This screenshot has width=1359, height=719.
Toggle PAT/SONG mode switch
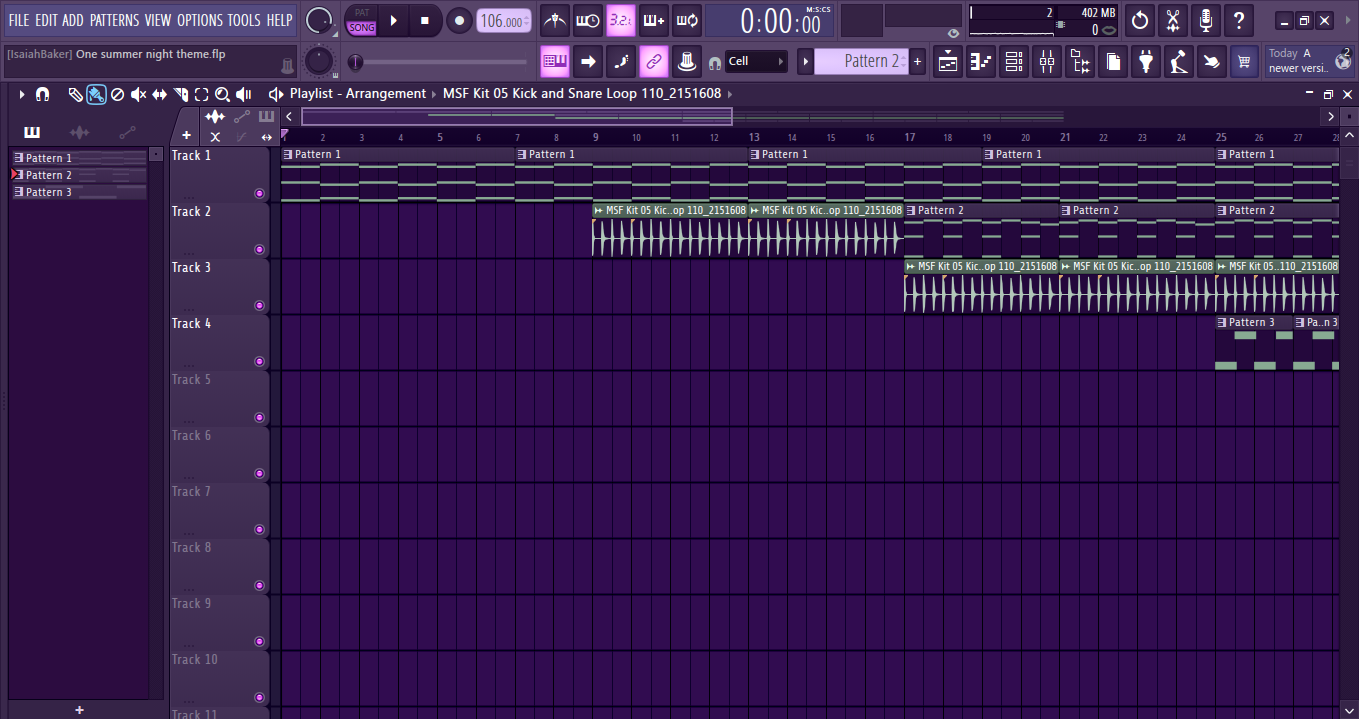[362, 20]
